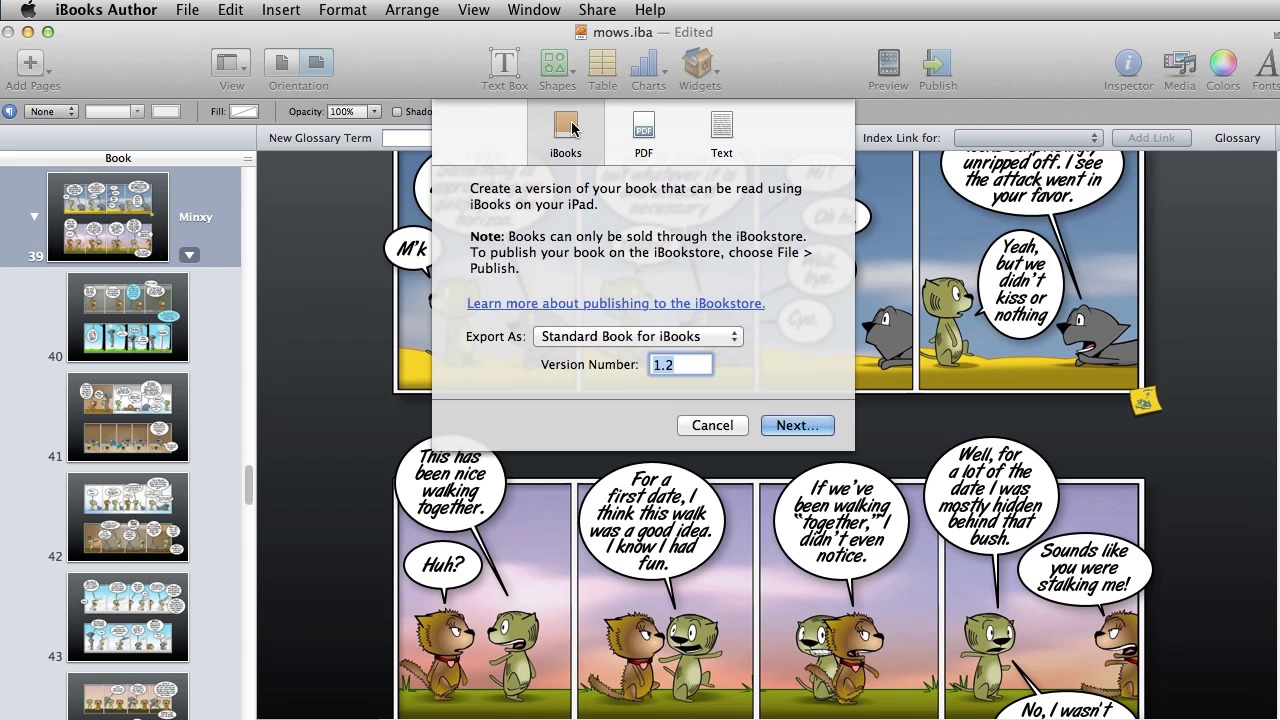Collapse the Minxy chapter disclosure triangle
This screenshot has height=720, width=1280.
tap(34, 217)
